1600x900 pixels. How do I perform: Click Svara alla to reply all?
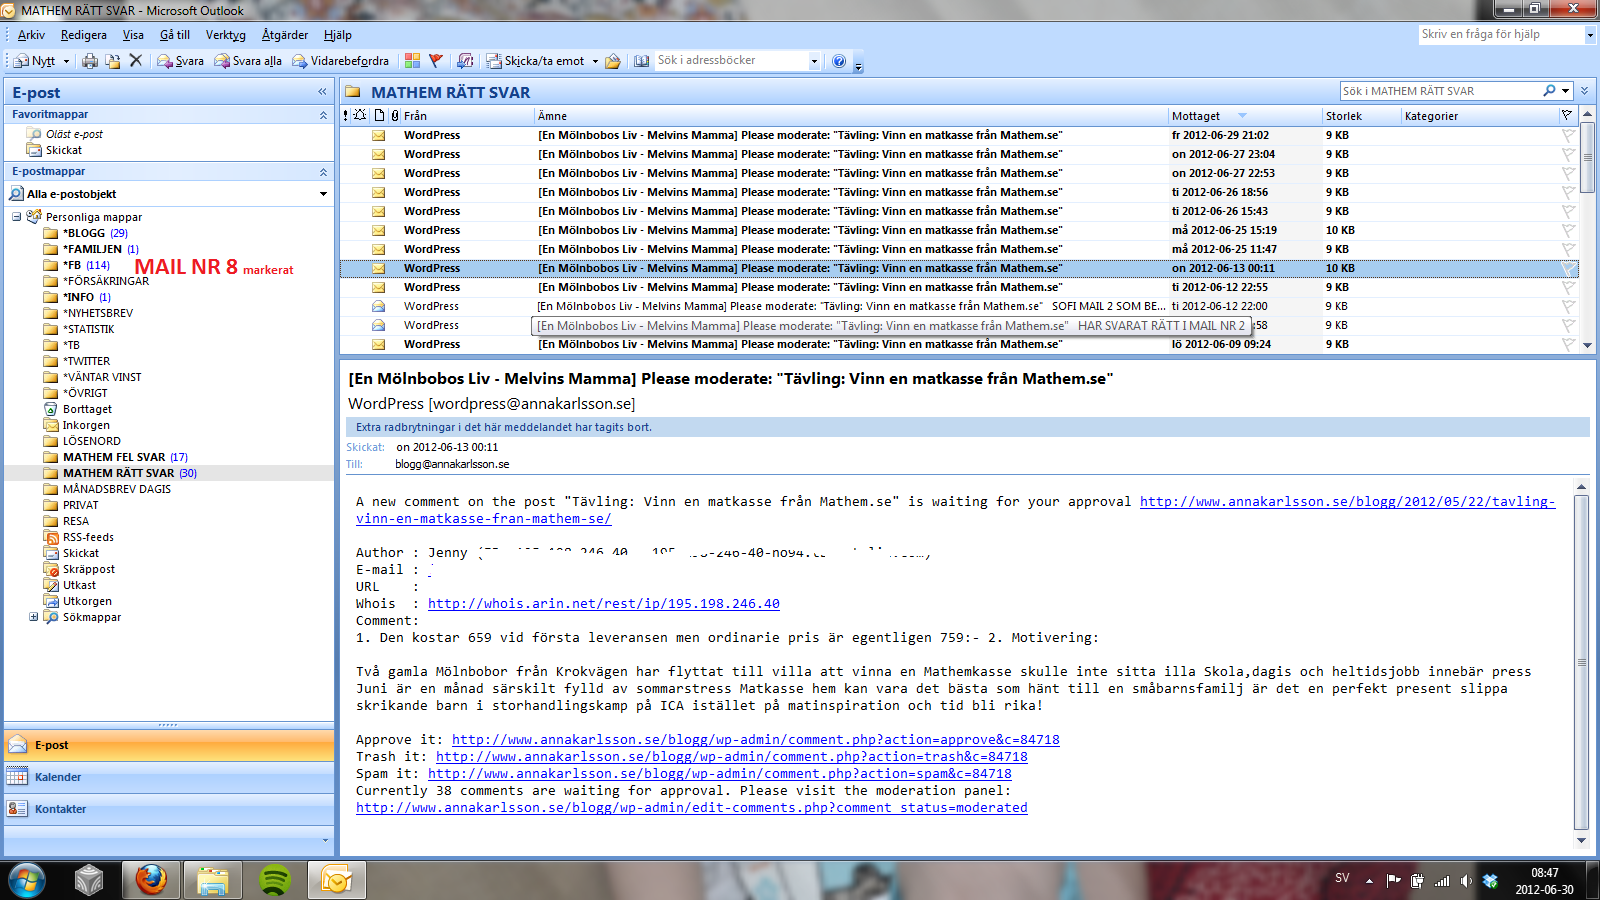[x=248, y=61]
